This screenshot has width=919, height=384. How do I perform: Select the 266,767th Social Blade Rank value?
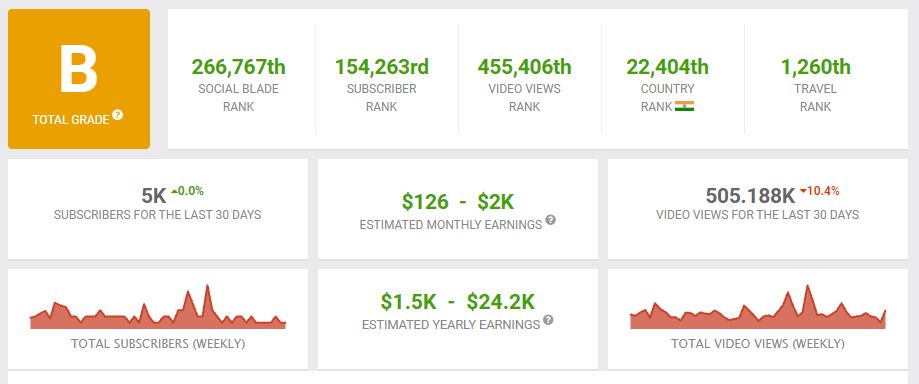click(x=239, y=66)
